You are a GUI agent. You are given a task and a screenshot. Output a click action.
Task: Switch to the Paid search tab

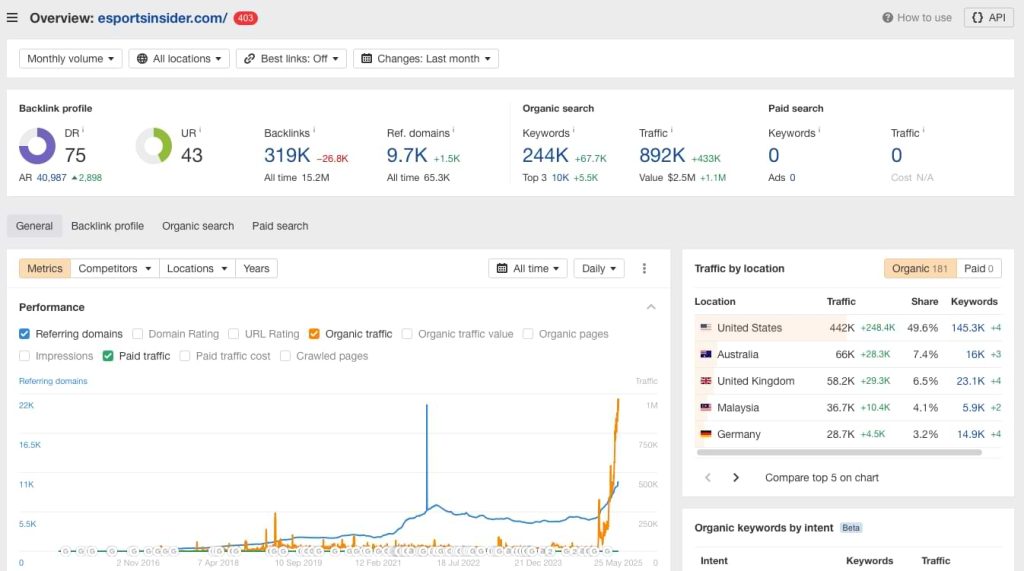[x=280, y=226]
